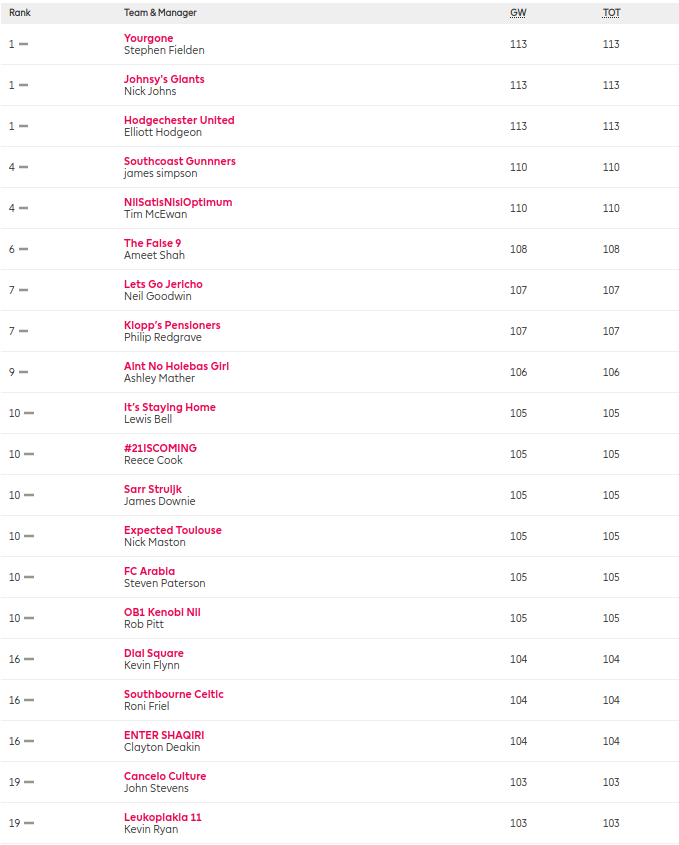Click rank status icon for Leukoplakia 11
This screenshot has width=679, height=845.
click(x=29, y=823)
